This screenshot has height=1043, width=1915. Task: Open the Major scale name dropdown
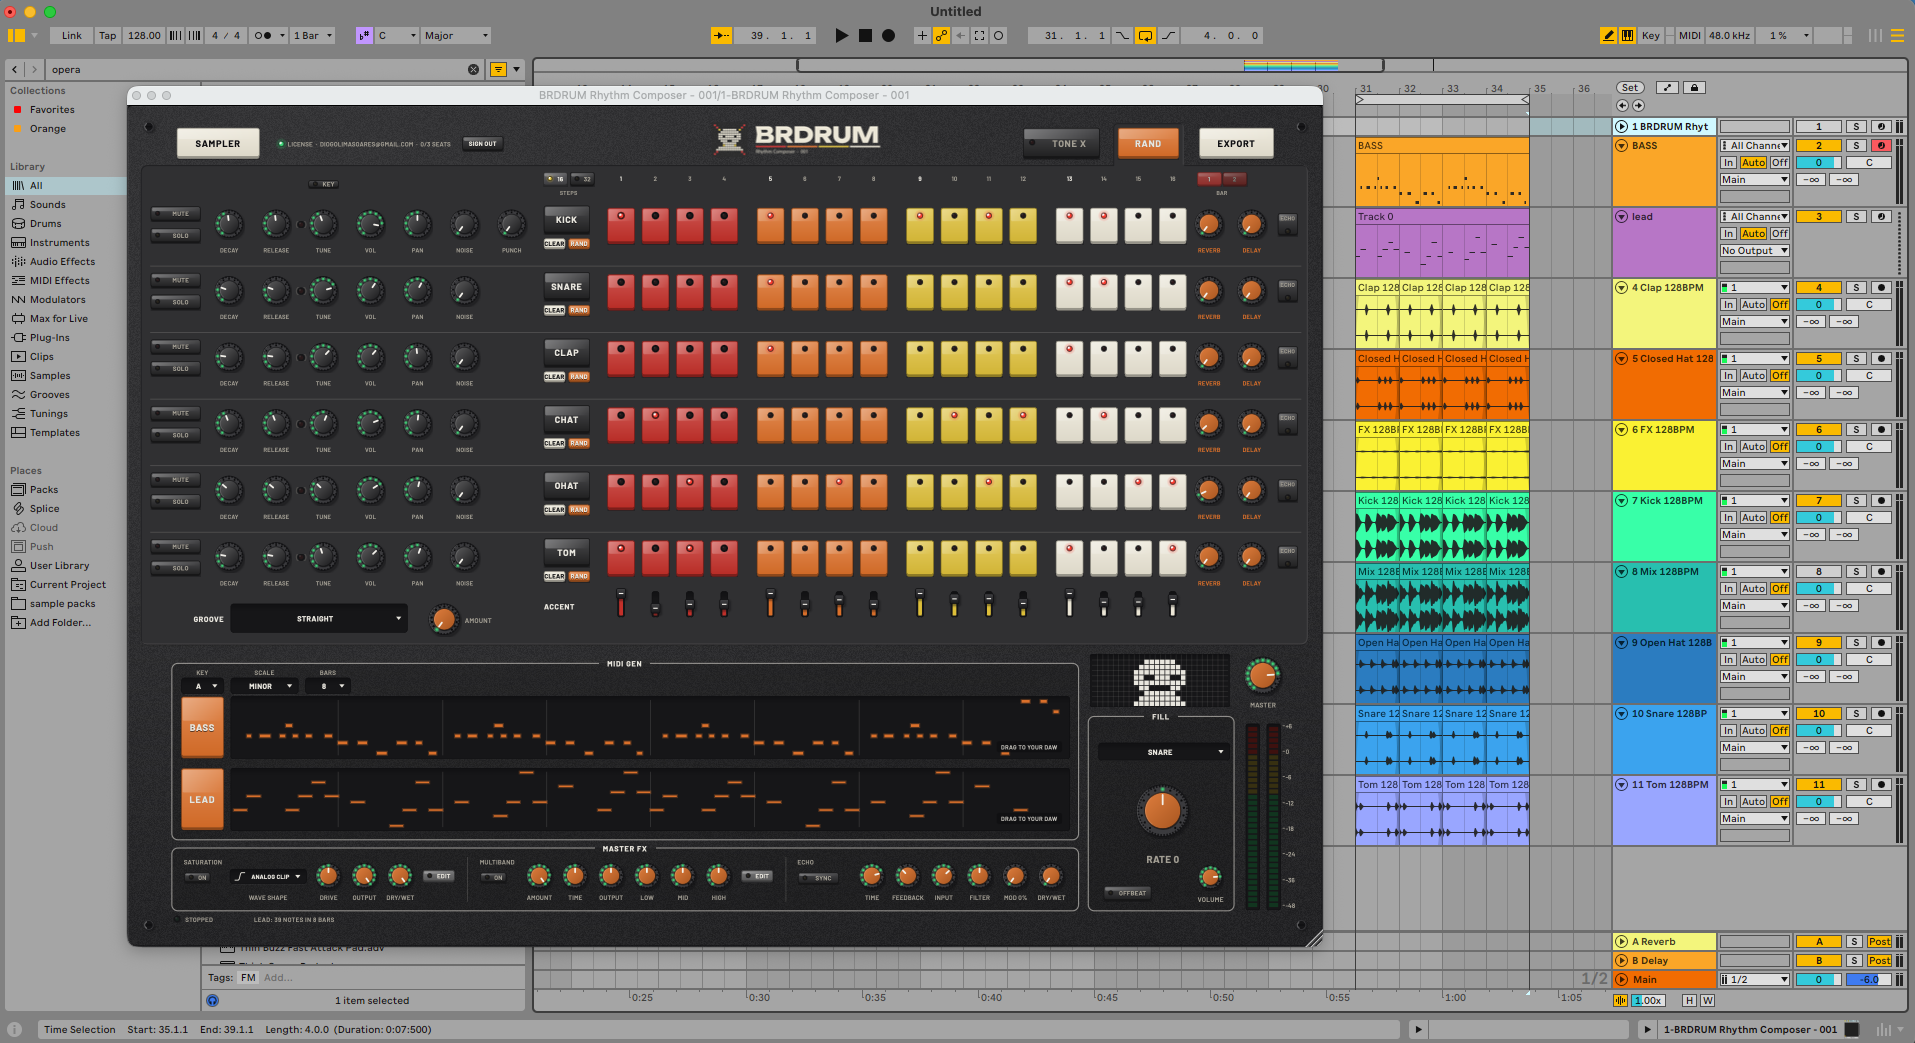coord(456,35)
